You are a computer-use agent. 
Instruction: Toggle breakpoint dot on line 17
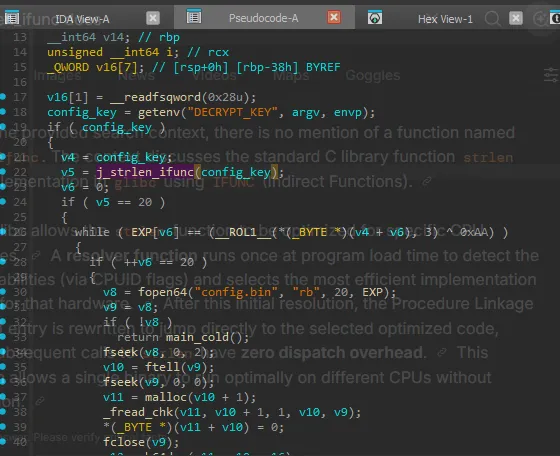pyautogui.click(x=3, y=96)
